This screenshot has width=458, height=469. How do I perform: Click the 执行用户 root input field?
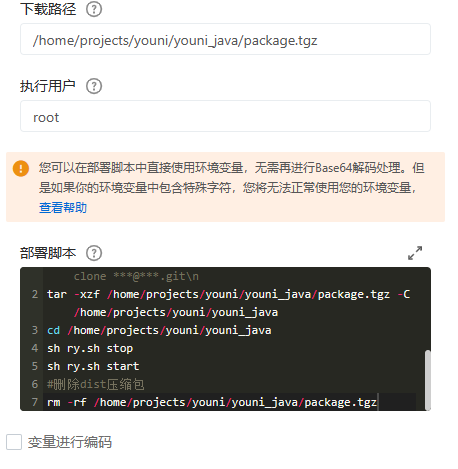[x=225, y=116]
